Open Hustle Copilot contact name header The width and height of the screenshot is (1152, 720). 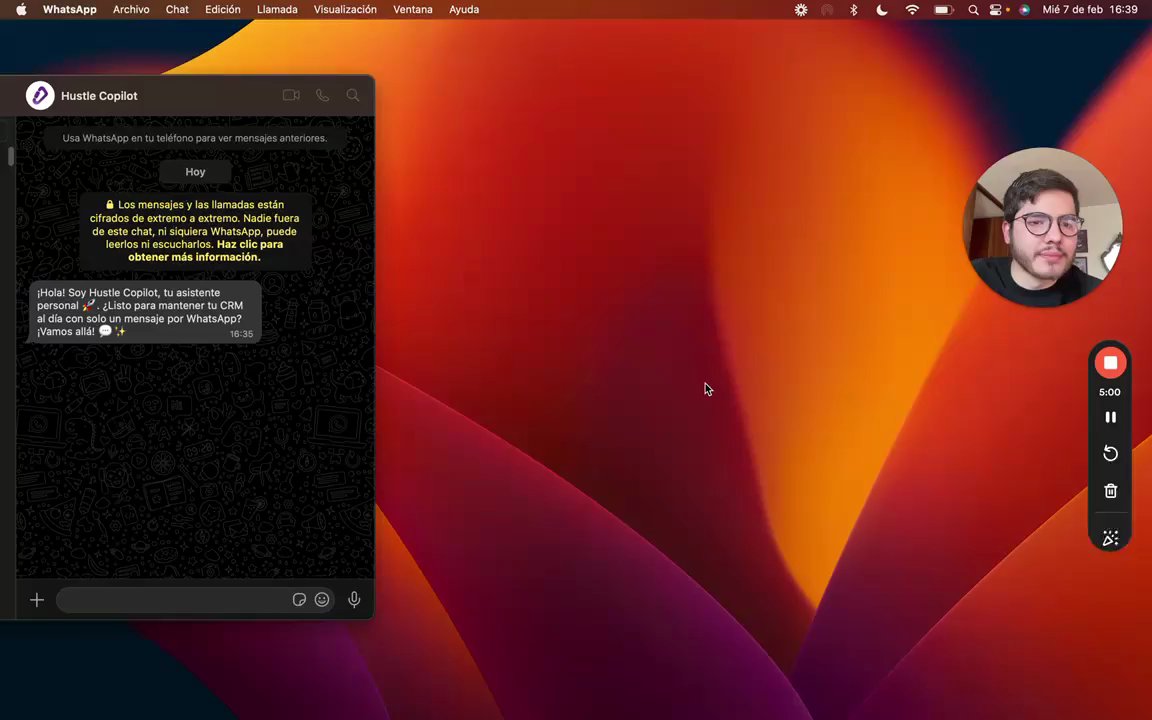point(99,96)
